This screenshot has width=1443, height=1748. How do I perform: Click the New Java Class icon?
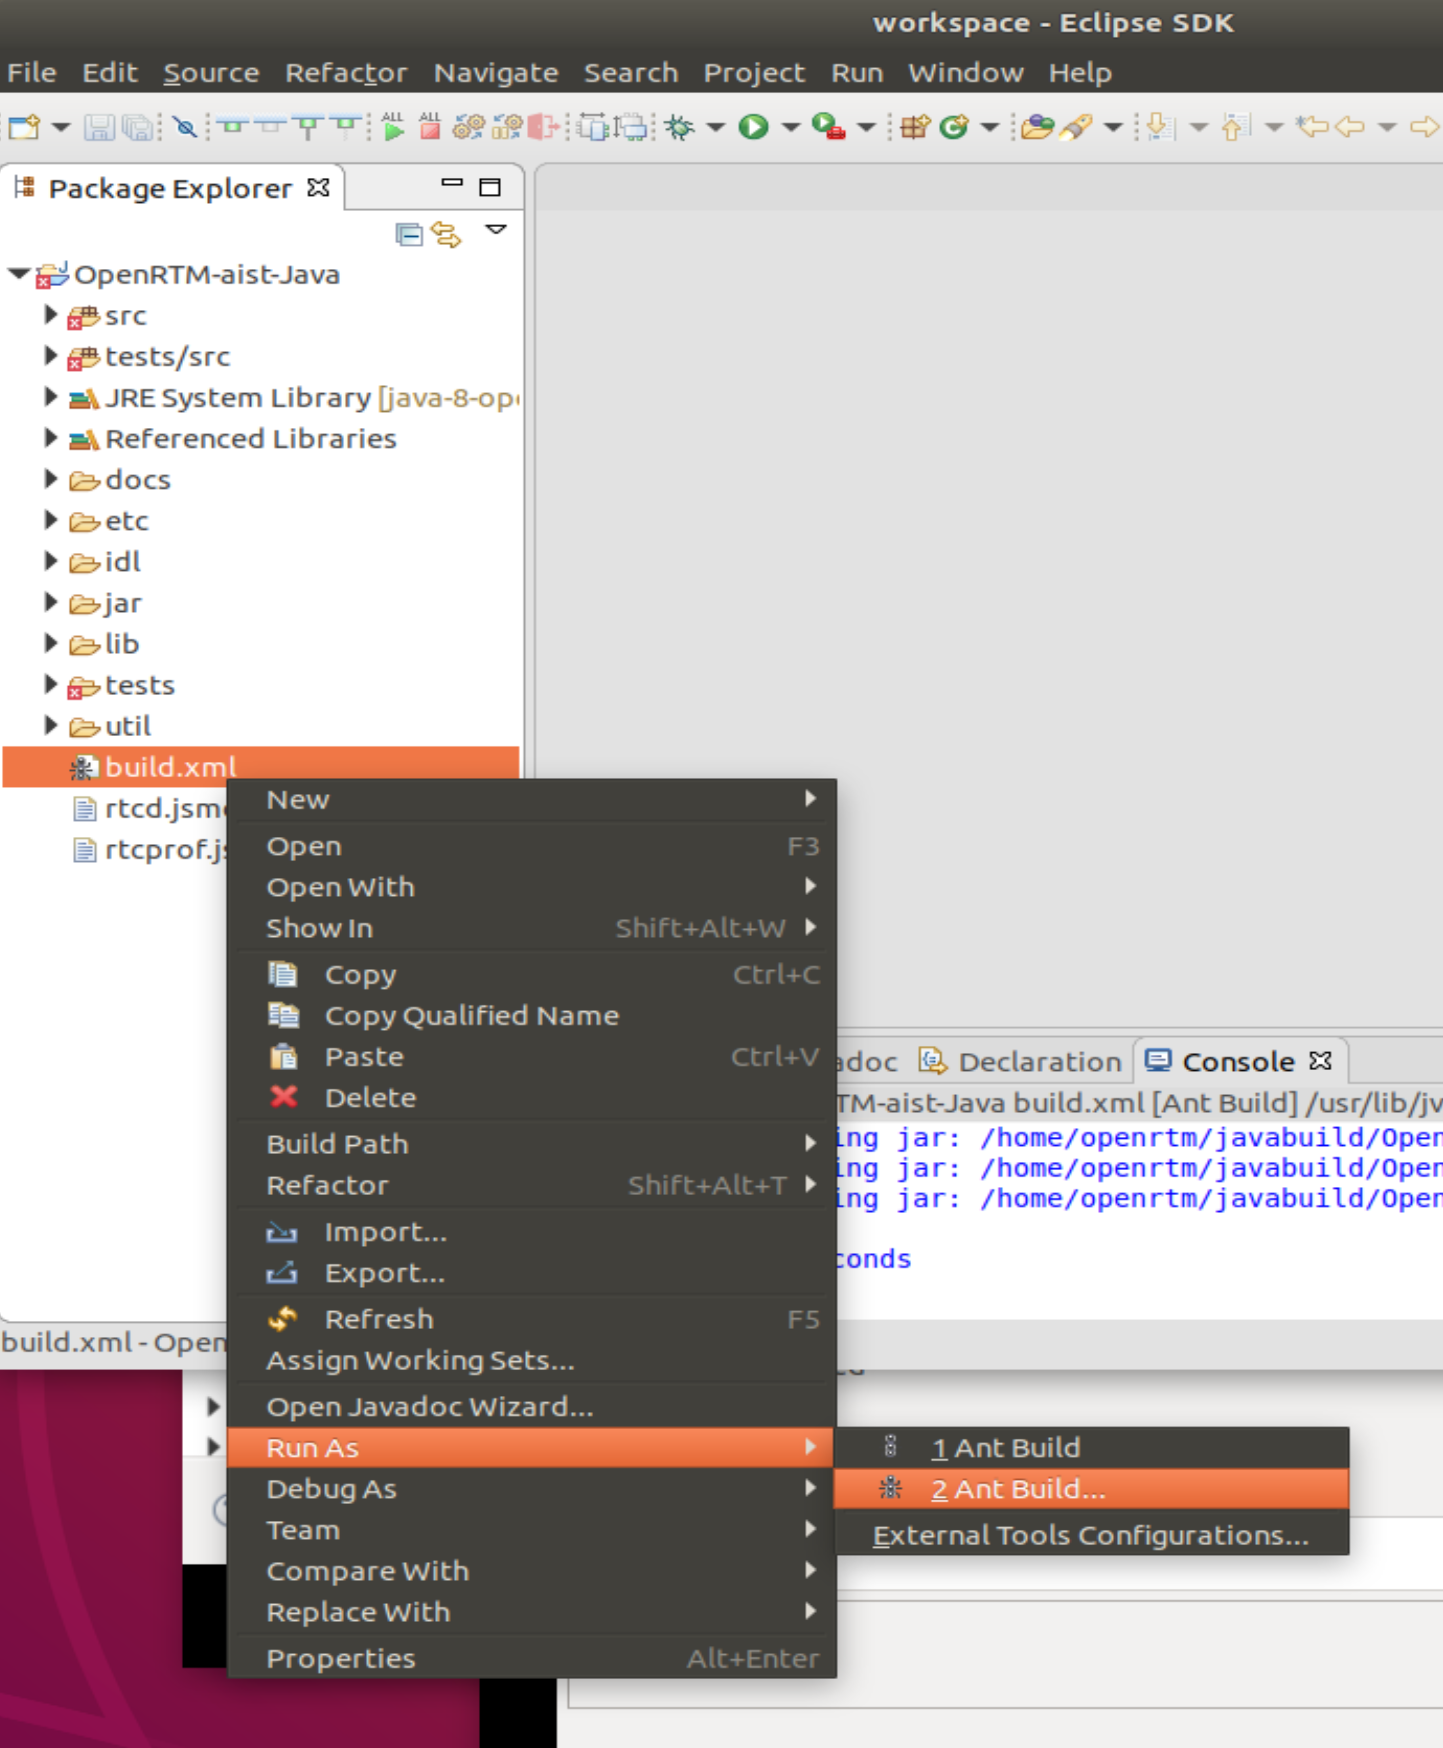click(x=954, y=127)
